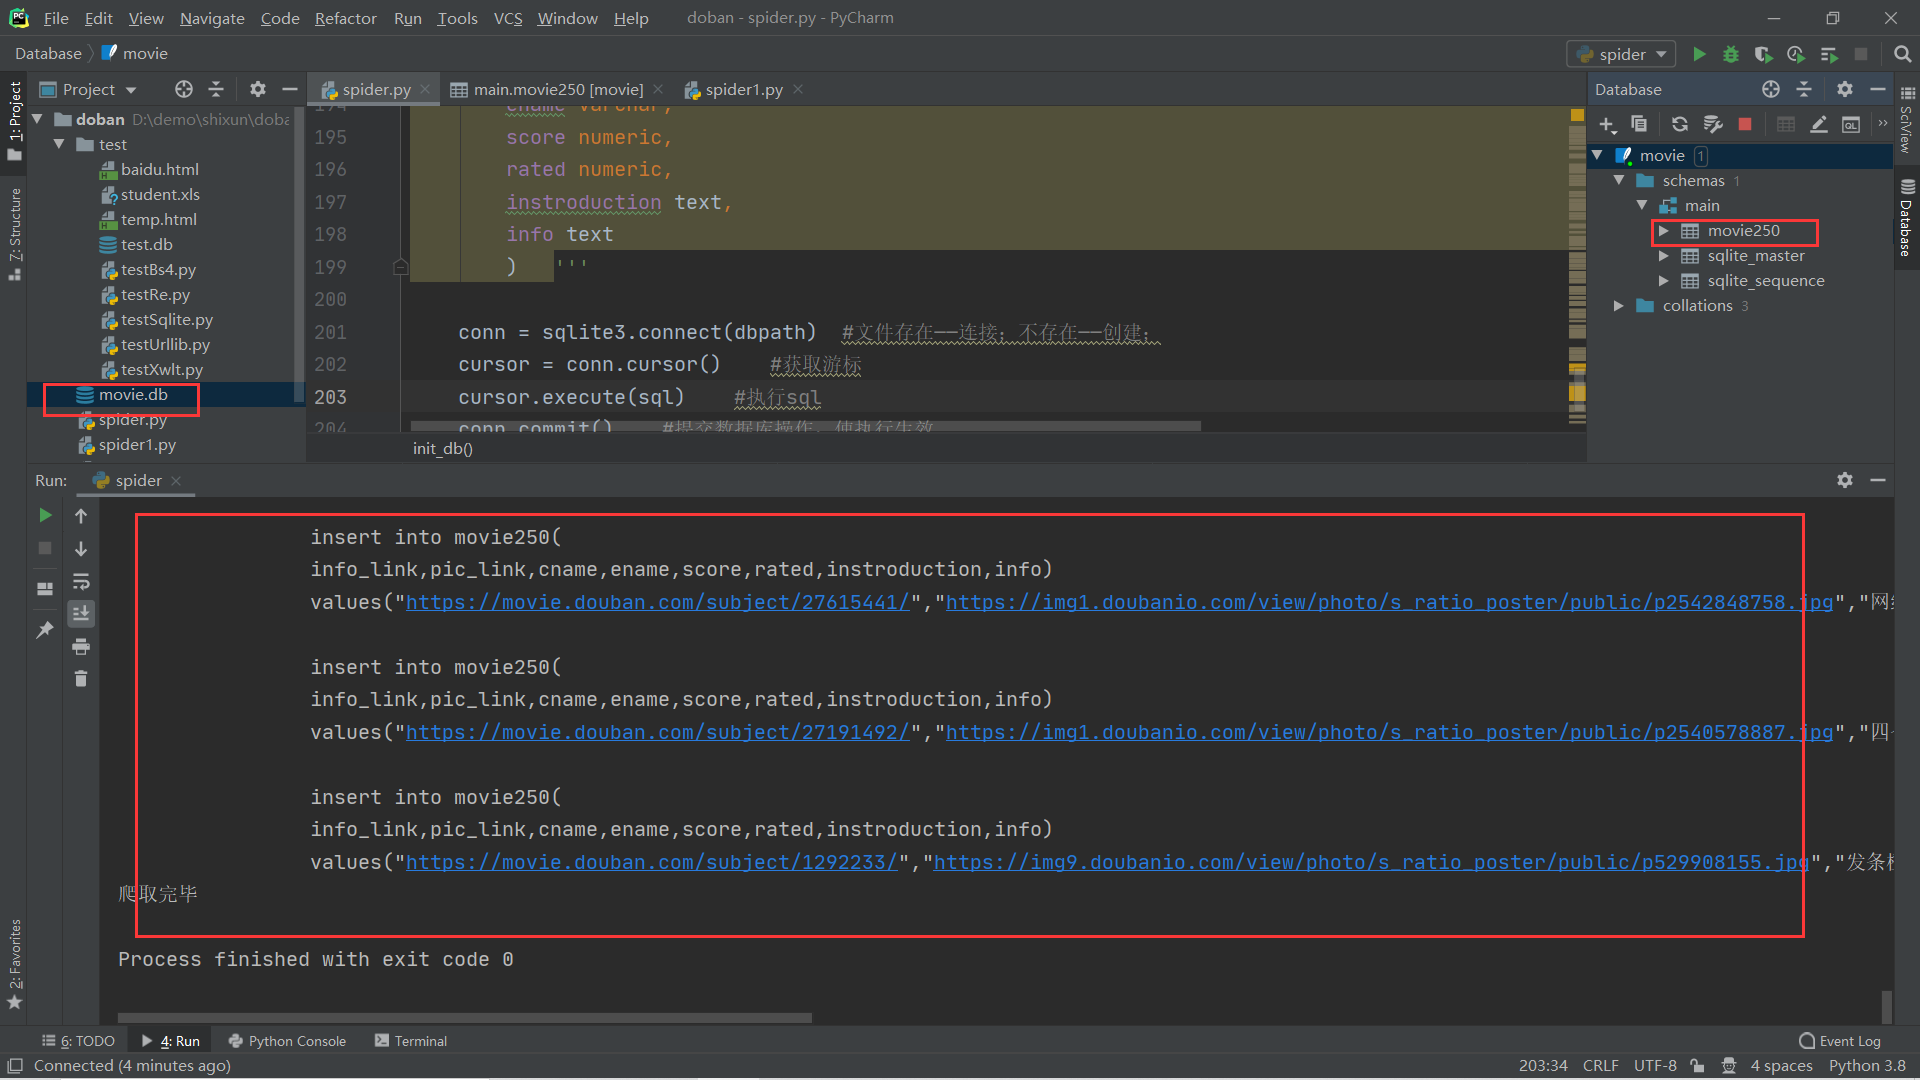Click the print icon in Run panel

point(81,646)
